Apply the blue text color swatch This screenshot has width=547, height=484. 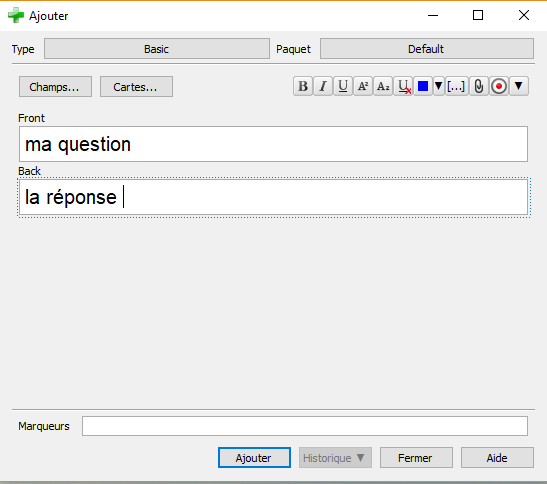[x=423, y=86]
